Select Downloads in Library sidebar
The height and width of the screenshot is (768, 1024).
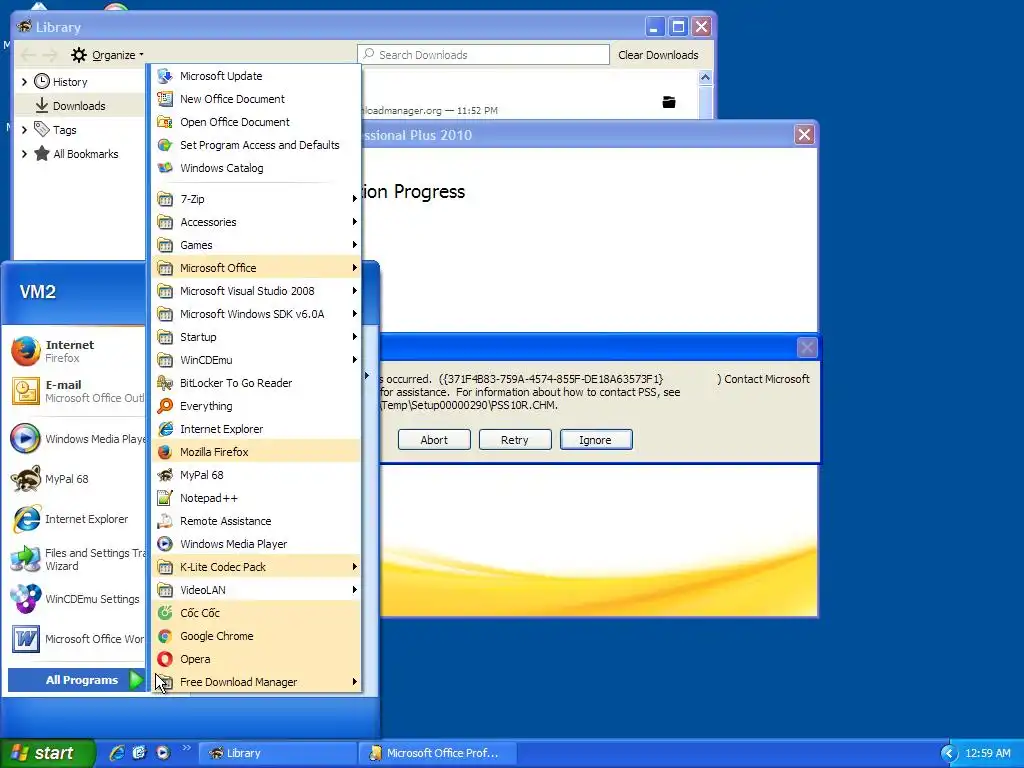point(80,106)
